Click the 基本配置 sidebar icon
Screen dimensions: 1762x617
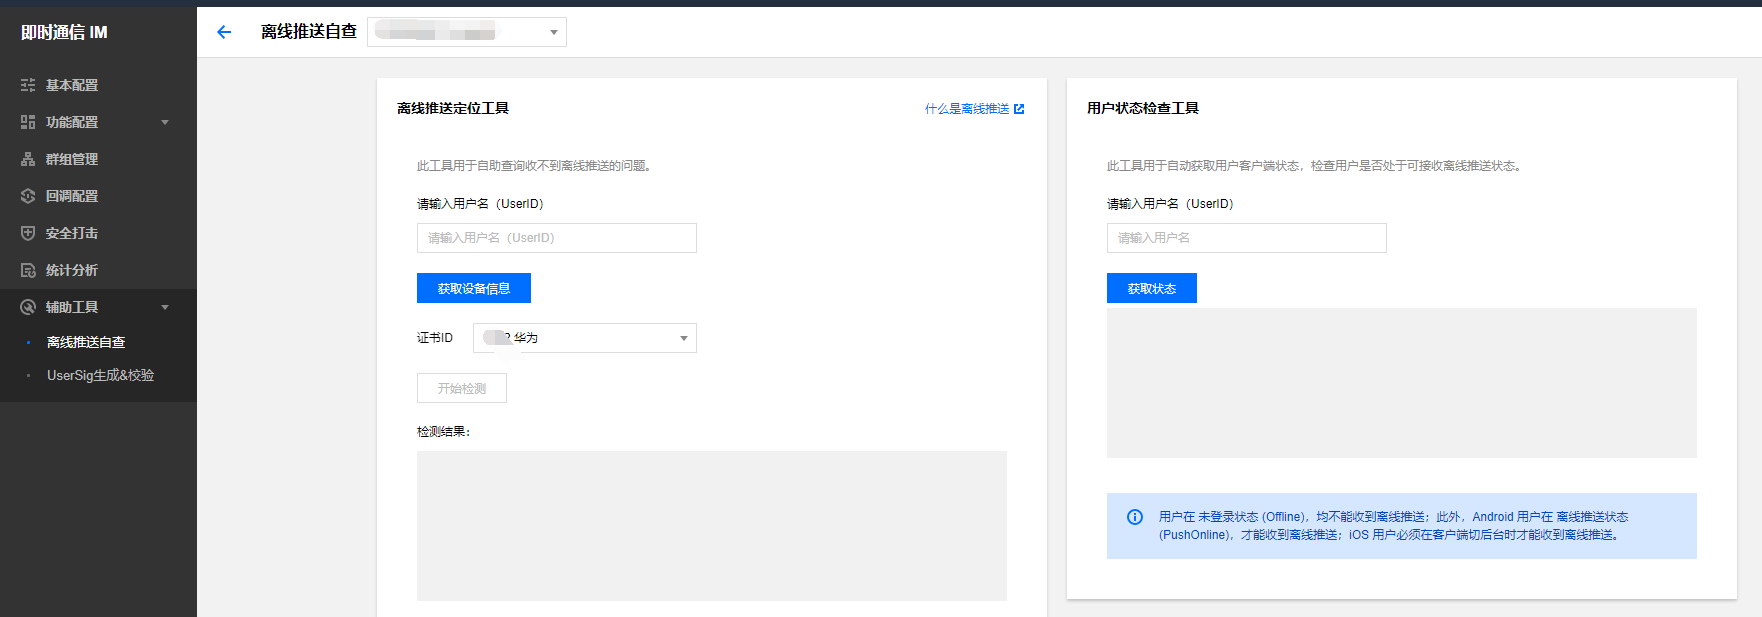(x=28, y=85)
